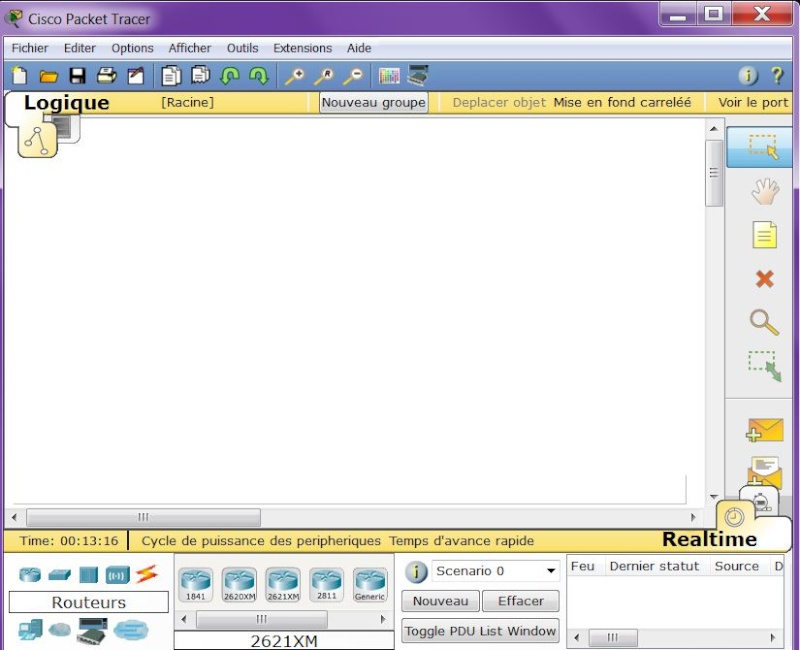This screenshot has width=800, height=650.
Task: Save with the floppy disk icon
Action: coord(78,76)
